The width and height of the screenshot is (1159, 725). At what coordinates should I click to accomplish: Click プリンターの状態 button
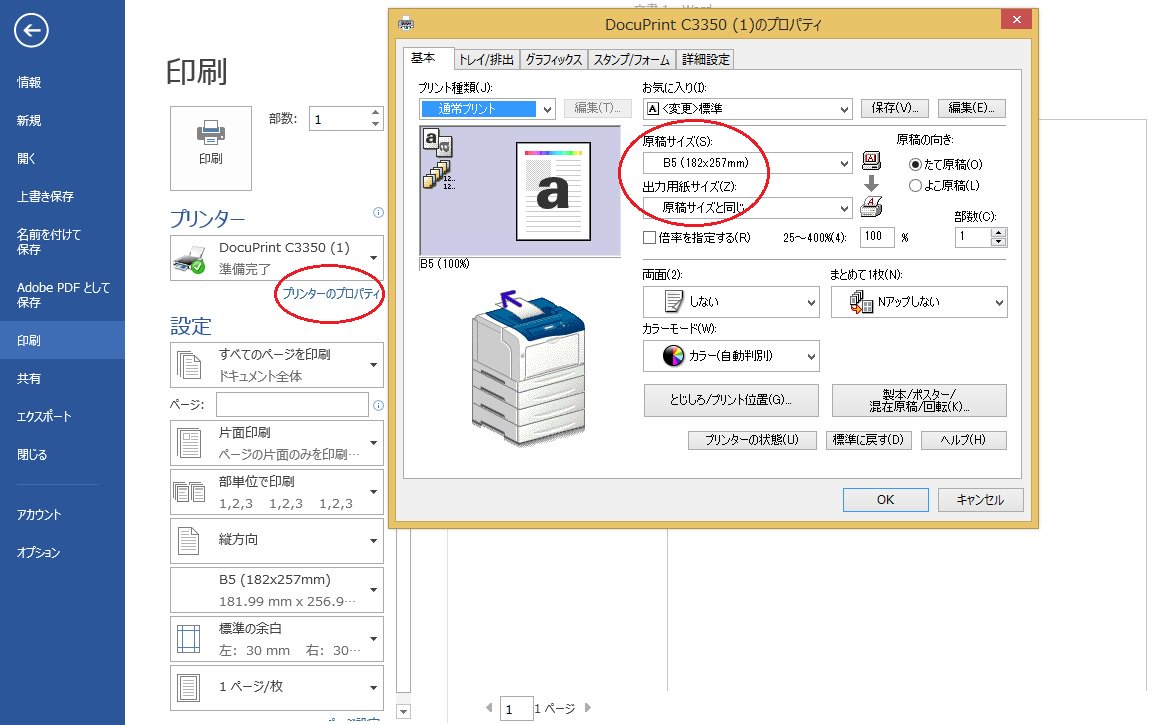pos(752,440)
